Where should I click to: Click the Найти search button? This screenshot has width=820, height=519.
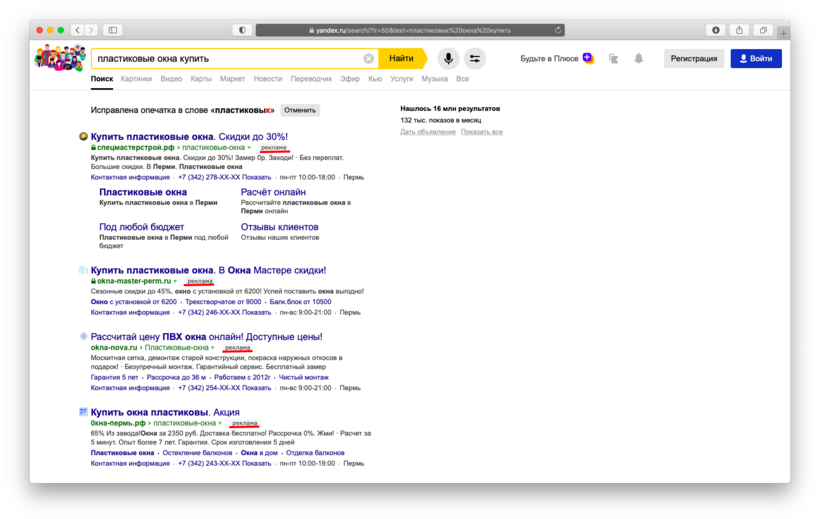402,59
